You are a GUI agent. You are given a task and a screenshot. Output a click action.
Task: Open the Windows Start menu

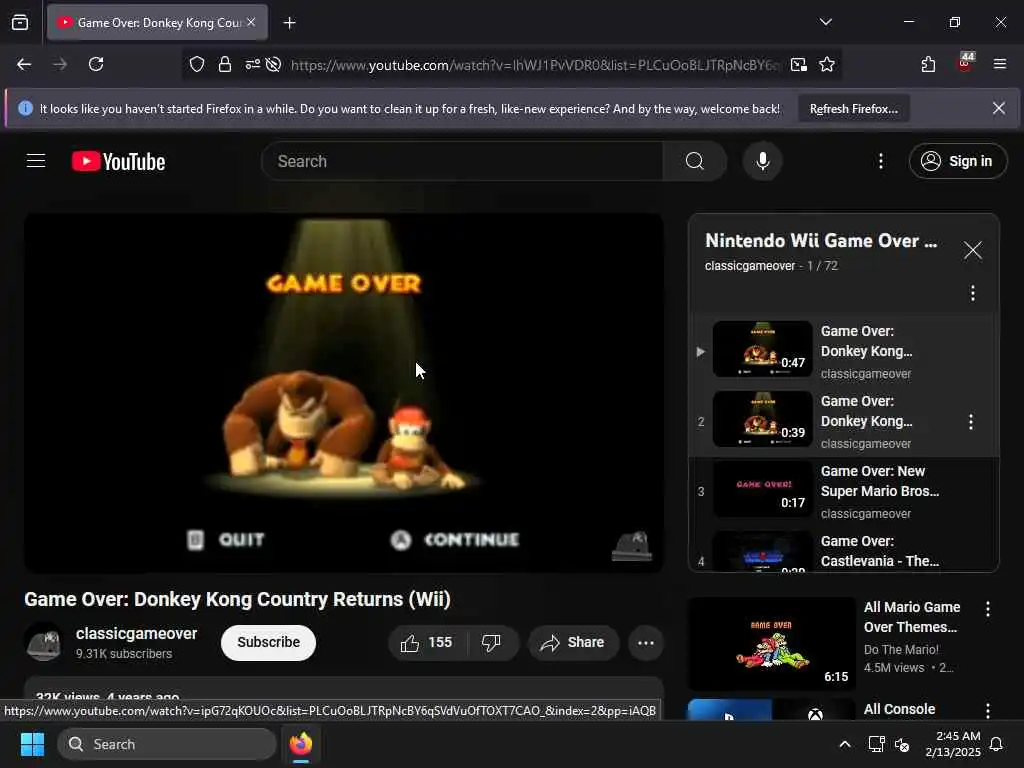[32, 744]
